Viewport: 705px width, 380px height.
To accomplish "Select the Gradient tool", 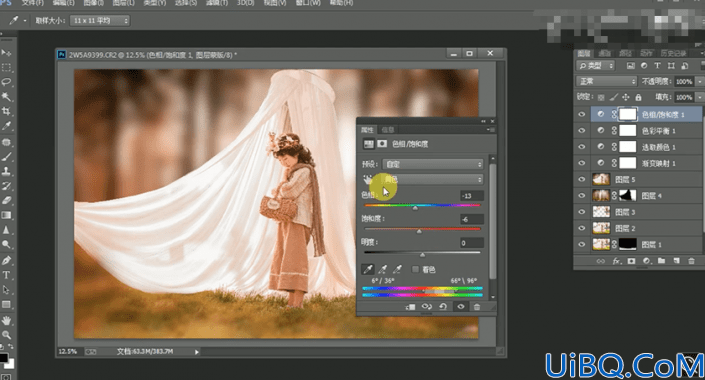I will tap(6, 215).
